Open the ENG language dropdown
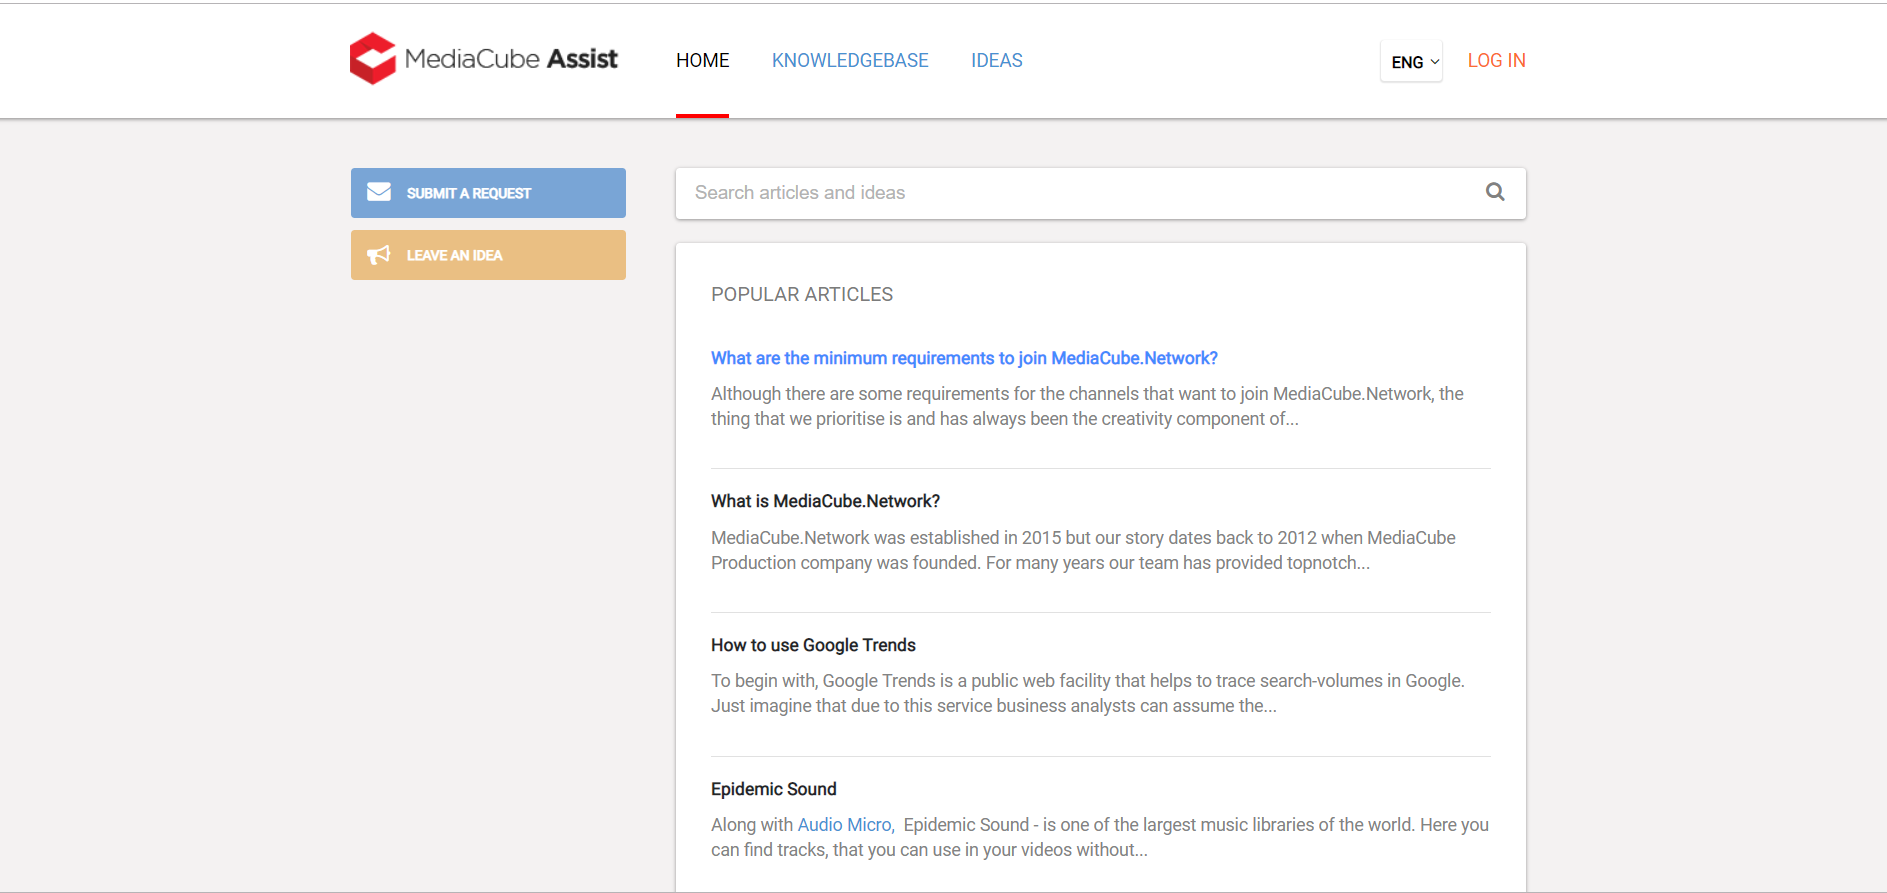 (x=1411, y=61)
